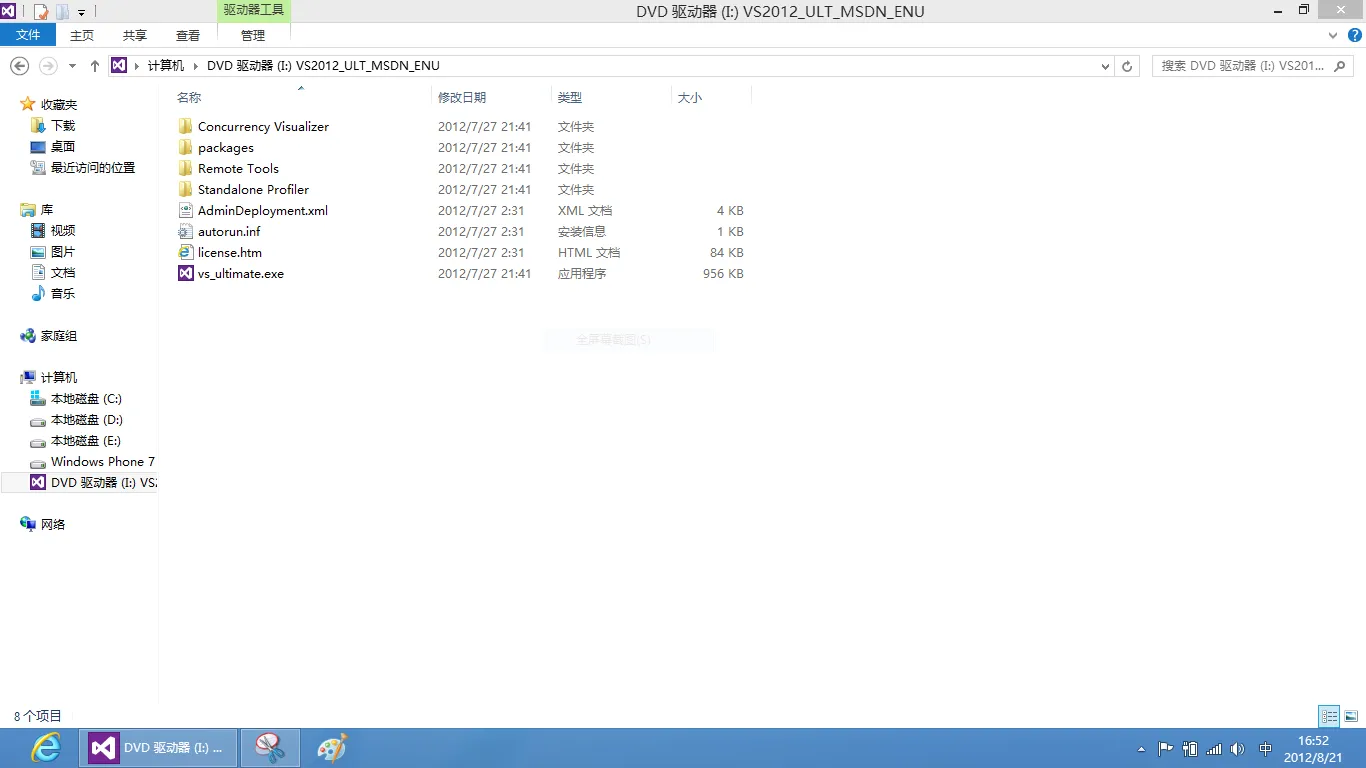Click the 收藏夹 star icon
This screenshot has height=768, width=1366.
(x=28, y=104)
